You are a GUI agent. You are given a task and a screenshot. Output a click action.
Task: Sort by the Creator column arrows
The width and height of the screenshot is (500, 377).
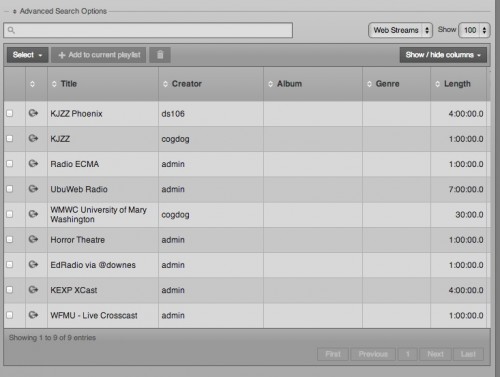click(x=165, y=84)
